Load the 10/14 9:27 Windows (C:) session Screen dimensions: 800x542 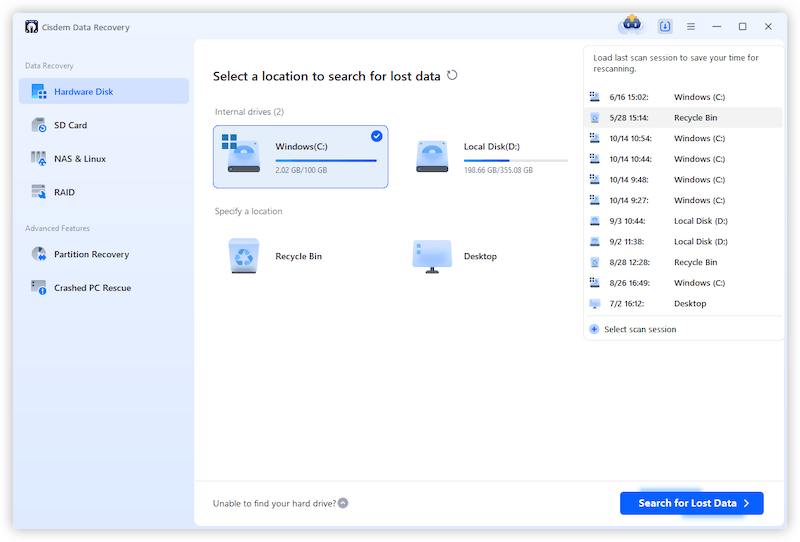[683, 200]
